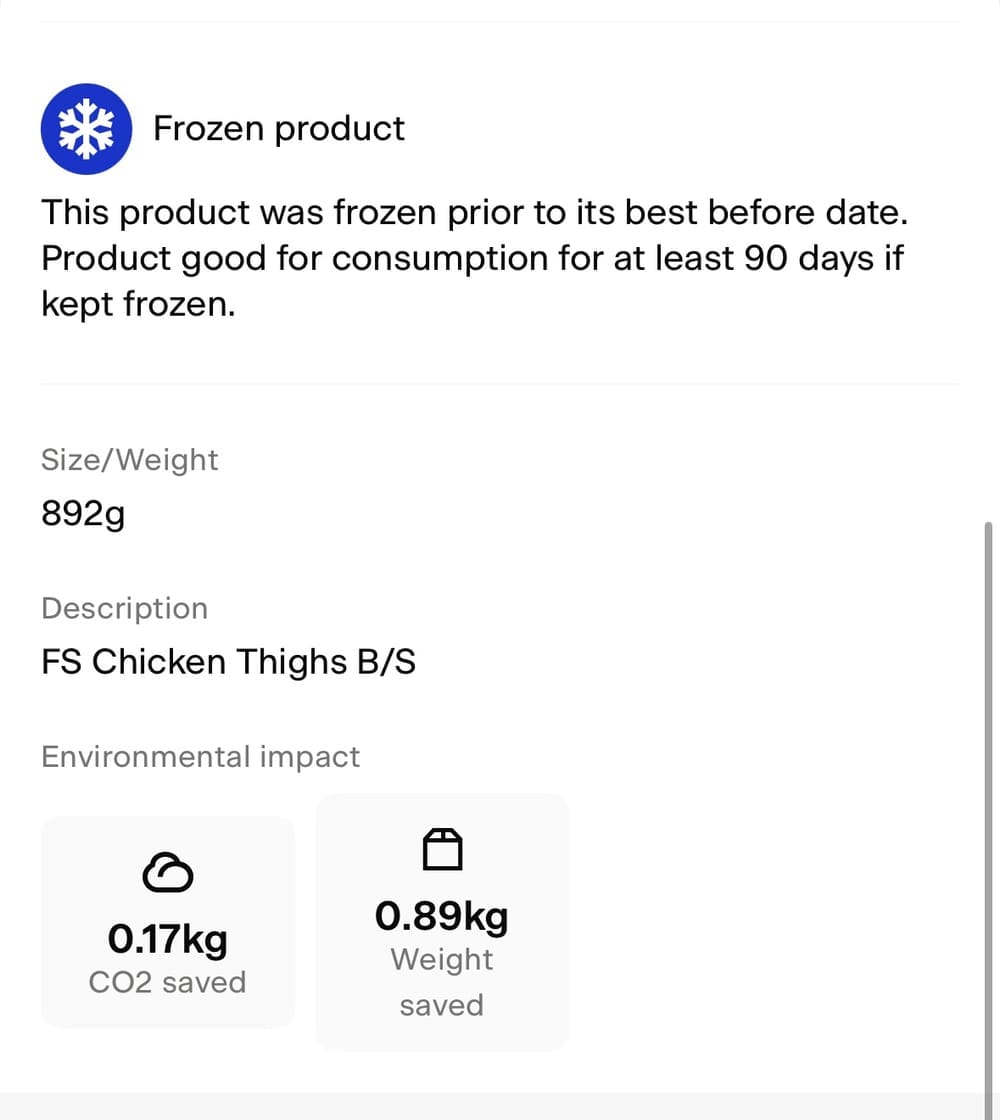The width and height of the screenshot is (1000, 1120).
Task: Click "kept frozen." at paragraph end
Action: (138, 303)
